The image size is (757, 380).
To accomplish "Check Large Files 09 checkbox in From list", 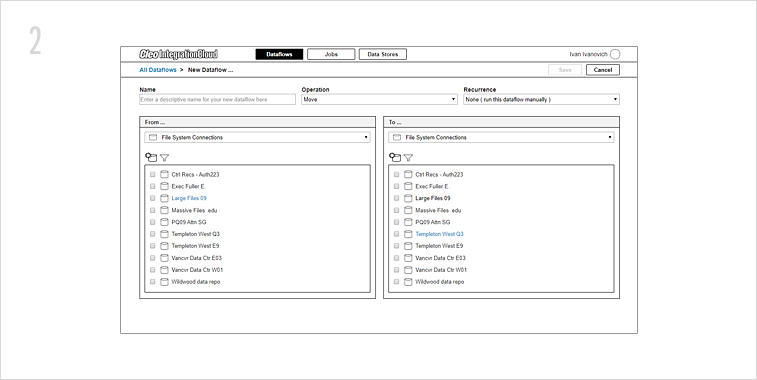I will coord(153,198).
